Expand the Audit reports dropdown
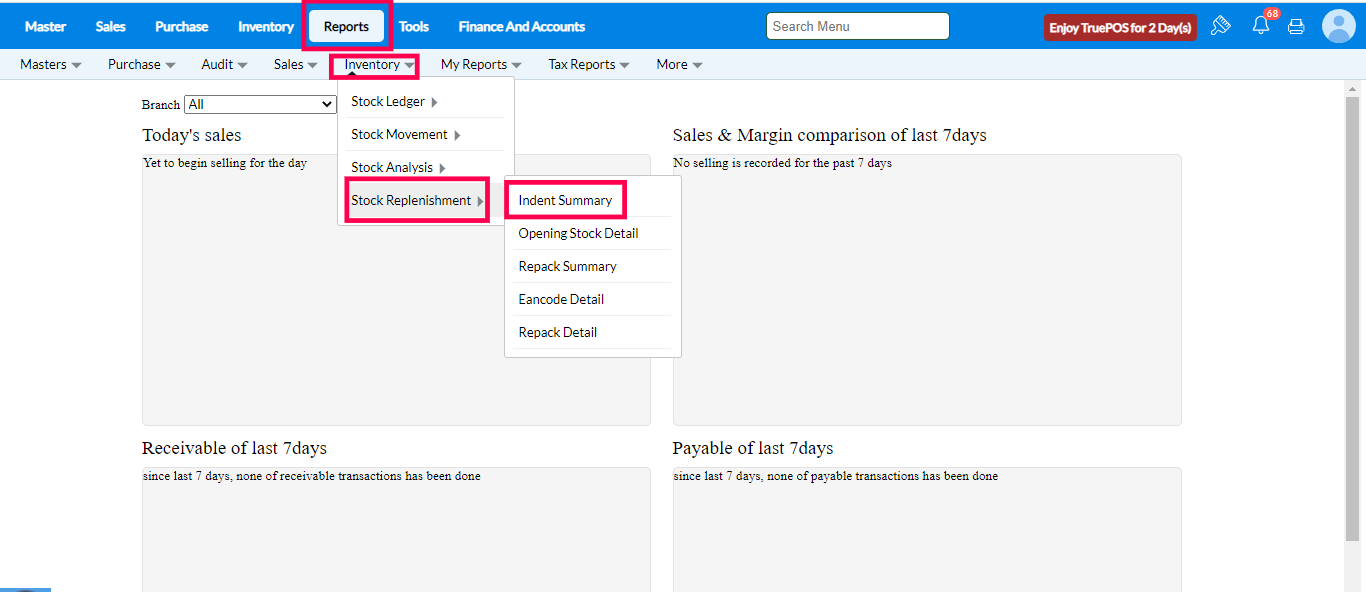1366x592 pixels. pos(225,64)
